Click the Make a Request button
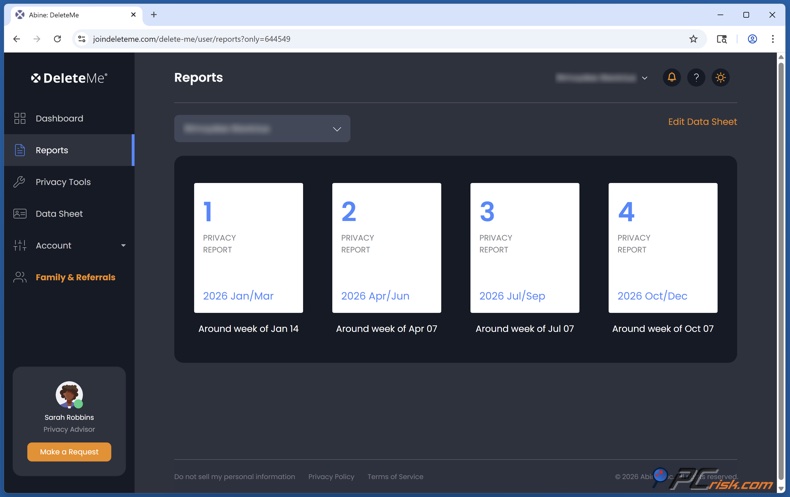790x497 pixels. click(x=69, y=452)
